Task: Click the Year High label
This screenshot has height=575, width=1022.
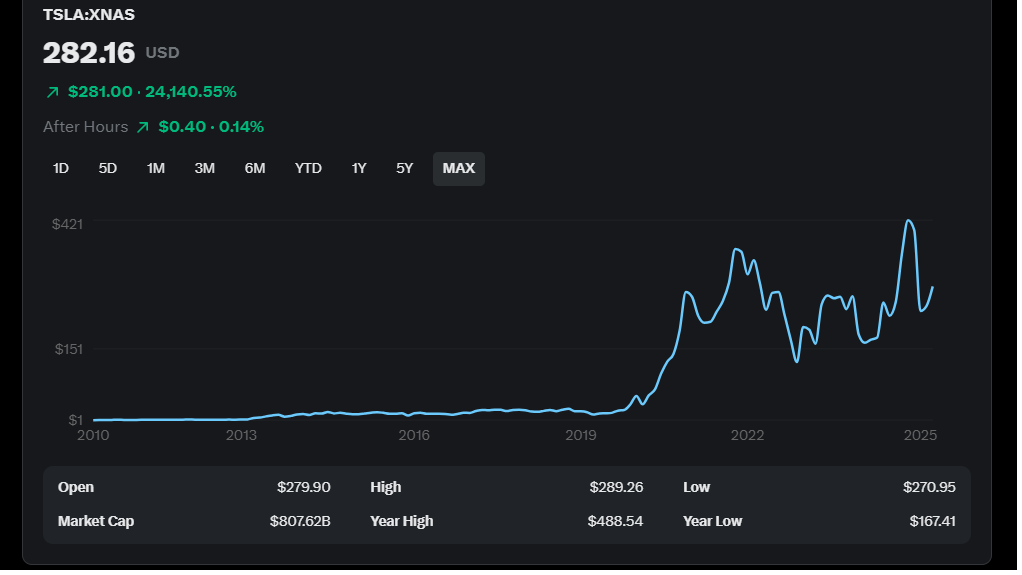Action: click(403, 523)
